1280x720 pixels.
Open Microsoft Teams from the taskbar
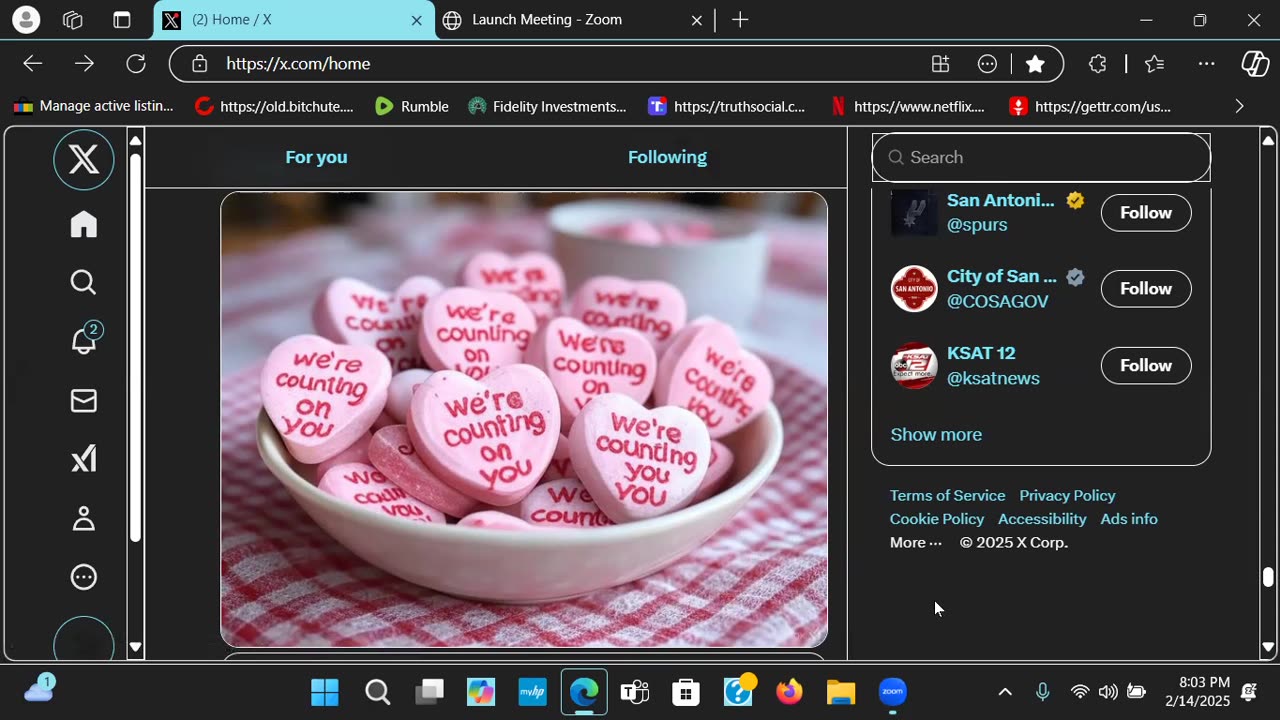click(634, 692)
